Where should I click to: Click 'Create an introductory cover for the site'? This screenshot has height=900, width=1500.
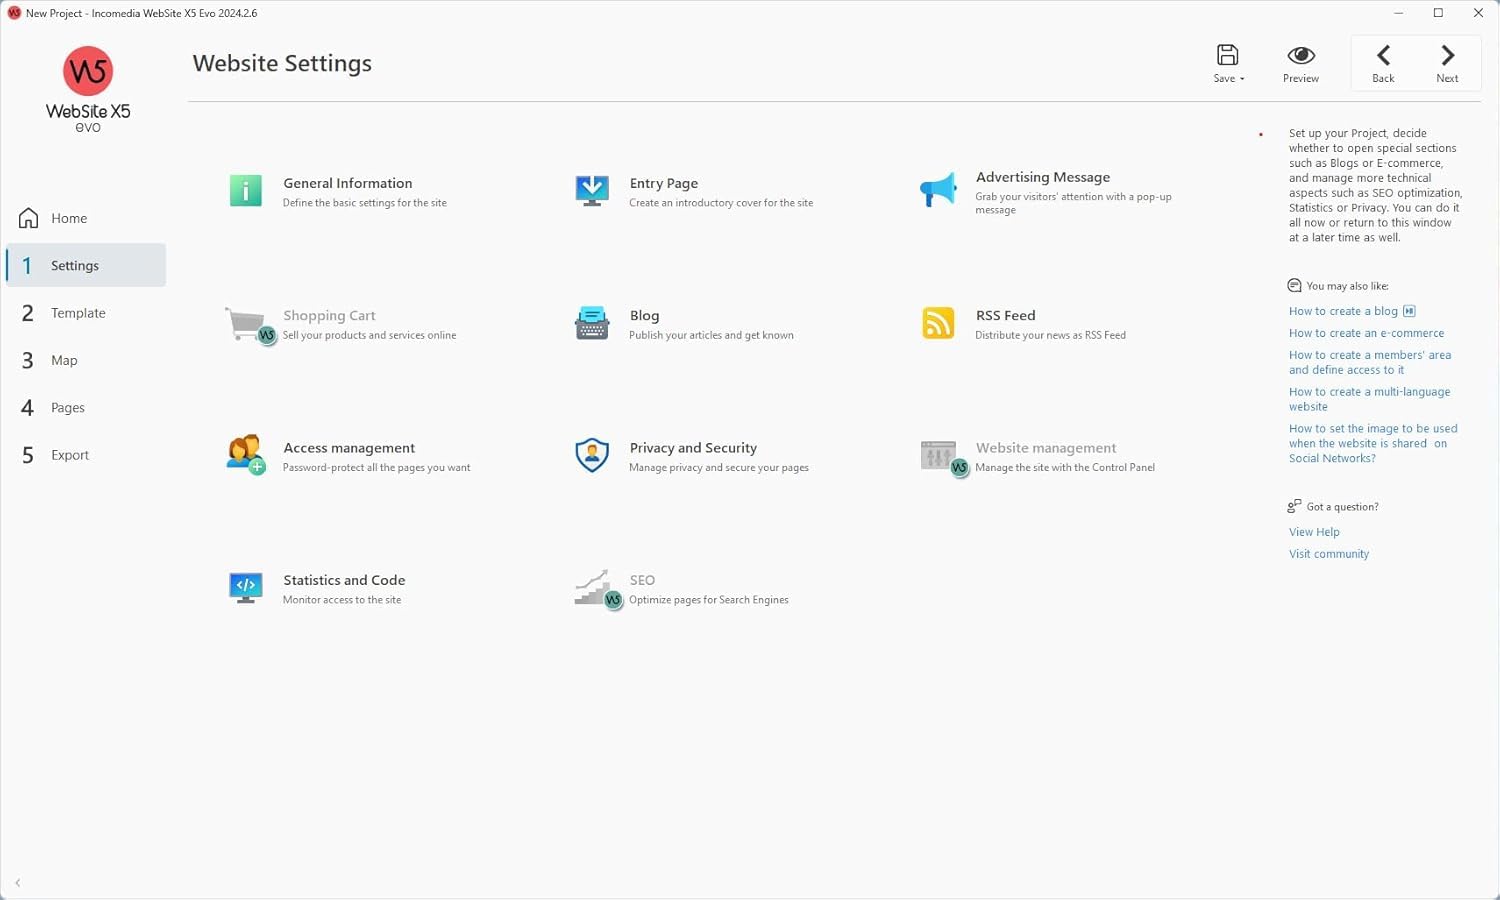(721, 203)
